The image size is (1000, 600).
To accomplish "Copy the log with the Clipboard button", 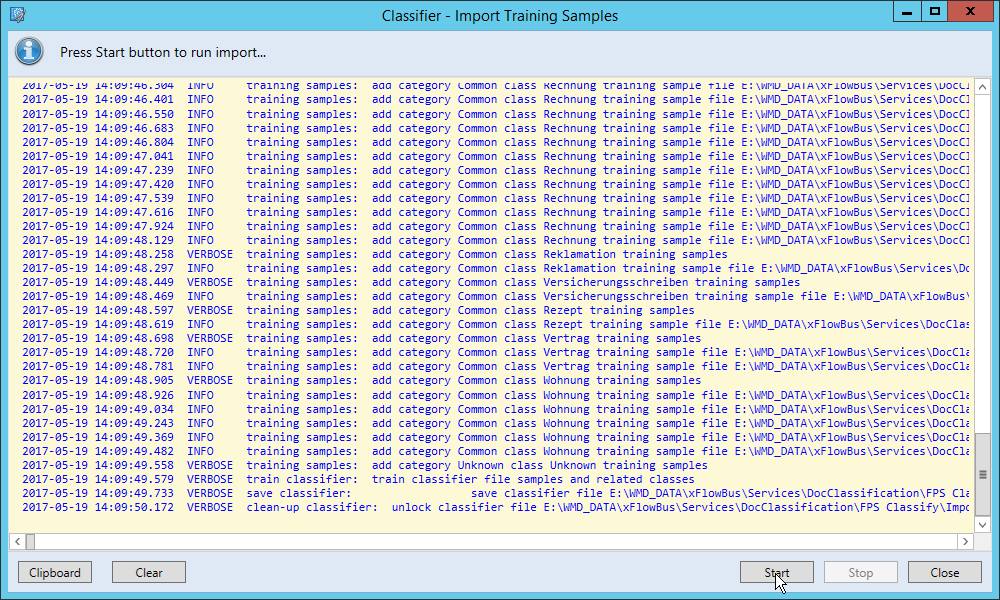I will pos(55,573).
